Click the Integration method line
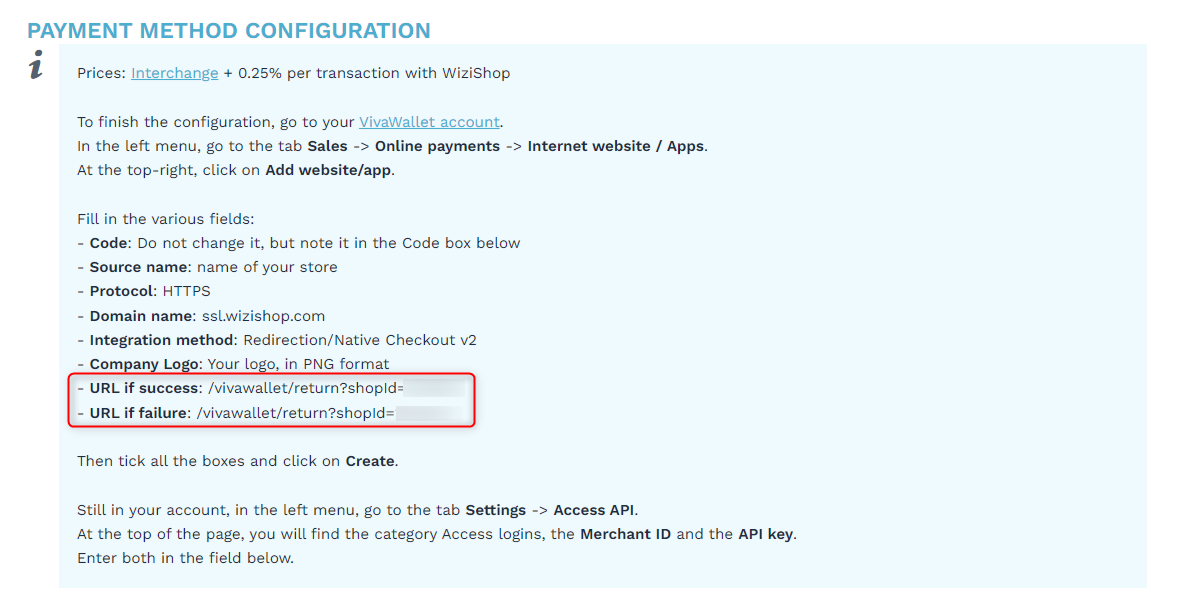 coord(276,340)
